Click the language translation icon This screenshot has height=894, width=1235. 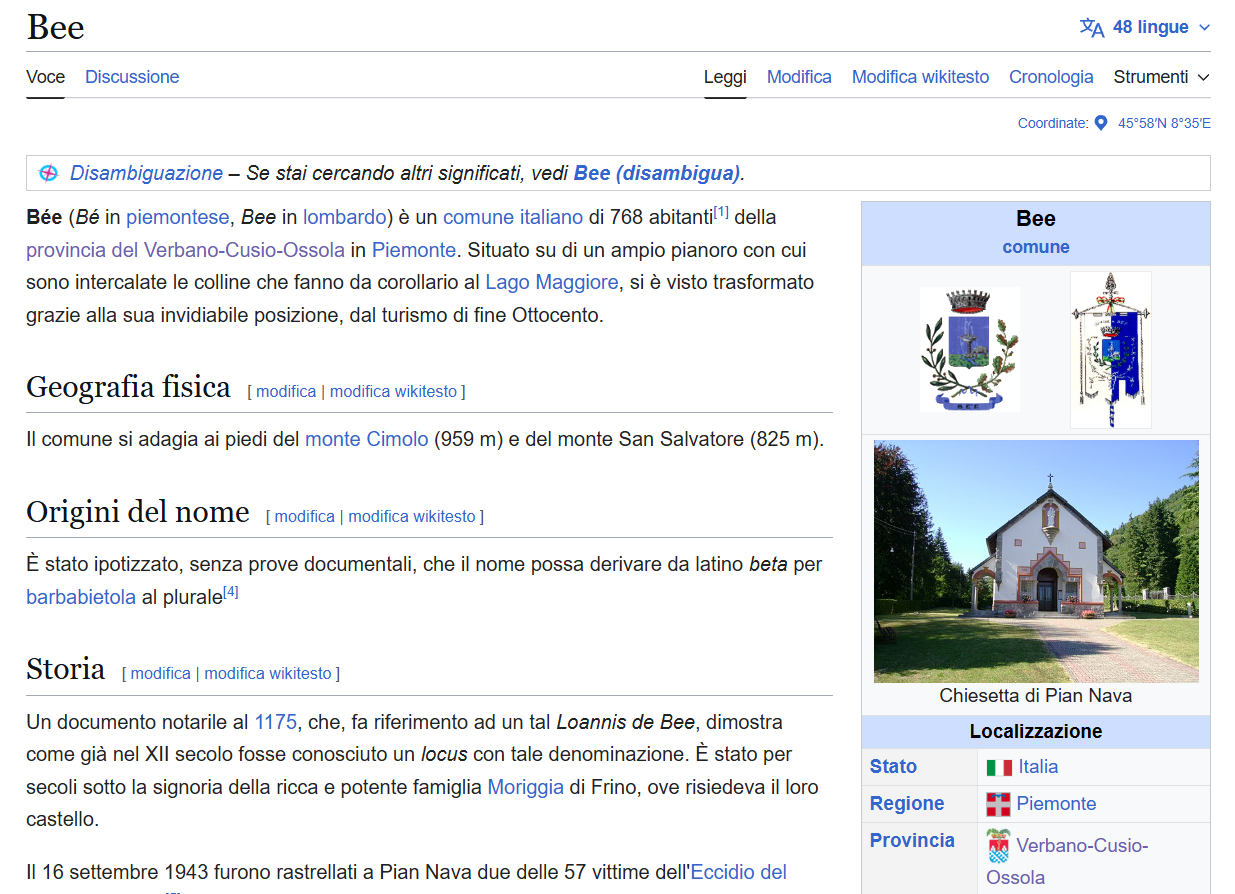[x=1092, y=27]
